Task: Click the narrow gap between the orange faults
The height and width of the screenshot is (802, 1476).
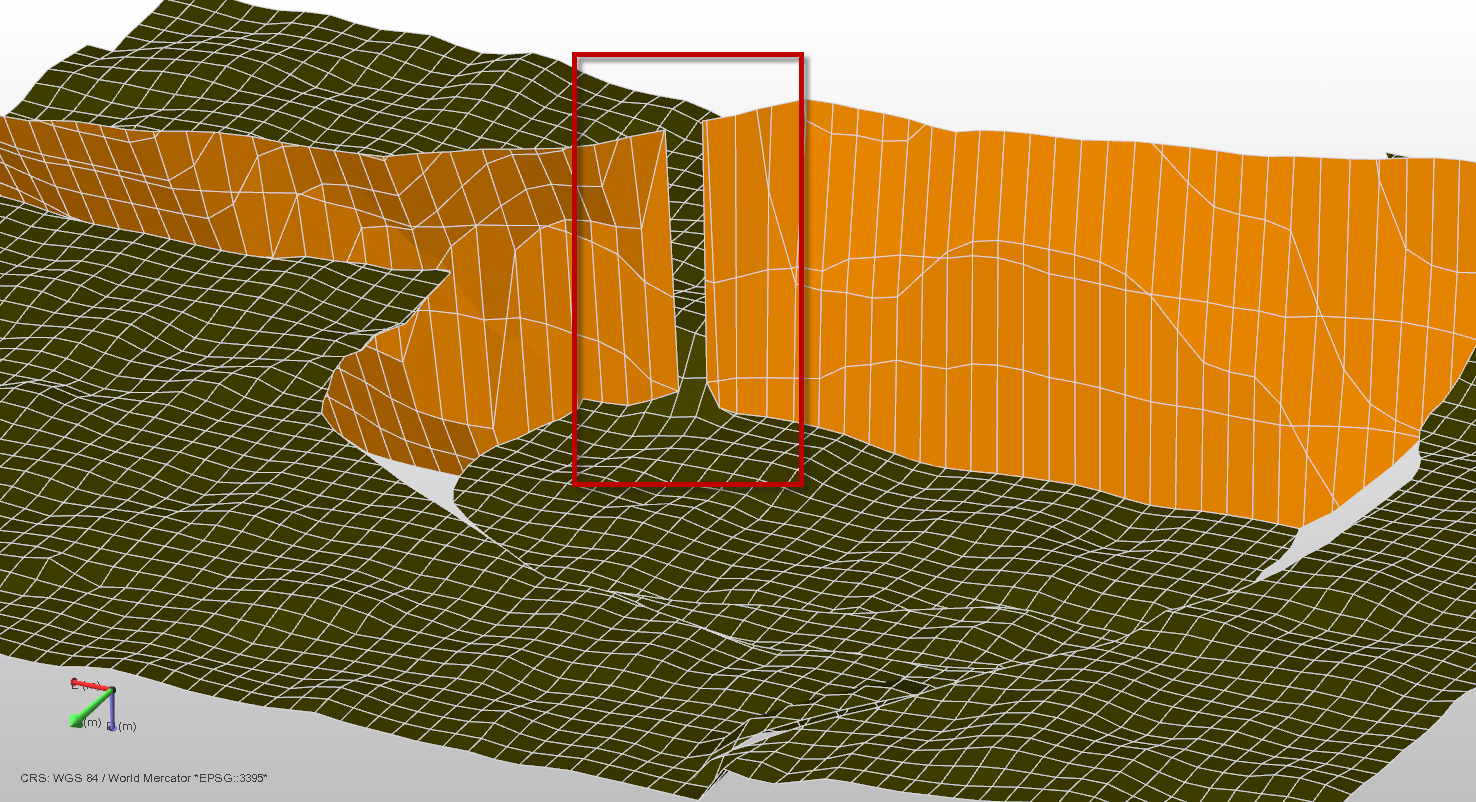Action: click(x=686, y=250)
